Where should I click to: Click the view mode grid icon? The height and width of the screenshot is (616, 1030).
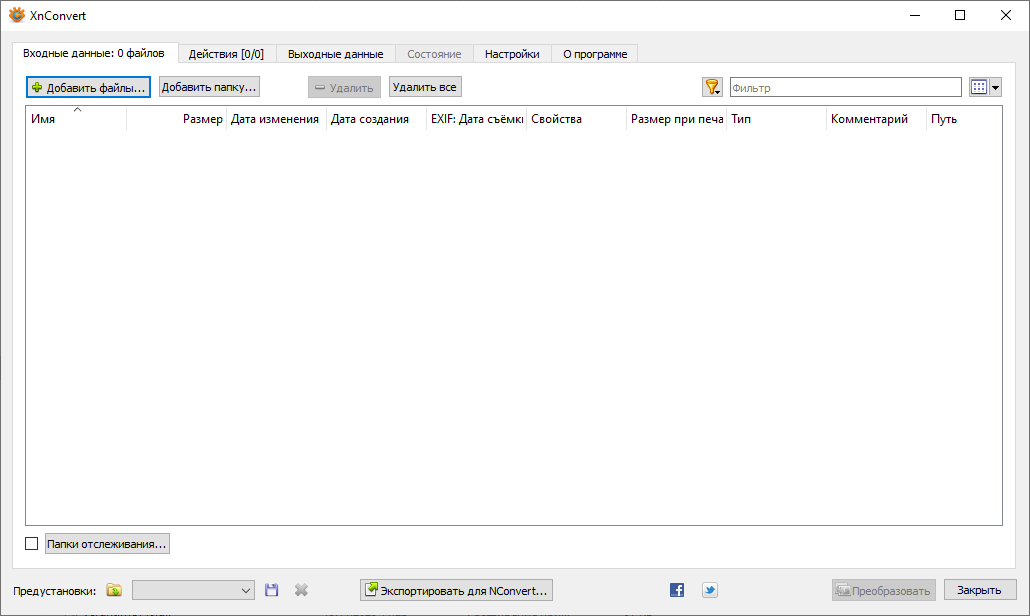pyautogui.click(x=979, y=87)
